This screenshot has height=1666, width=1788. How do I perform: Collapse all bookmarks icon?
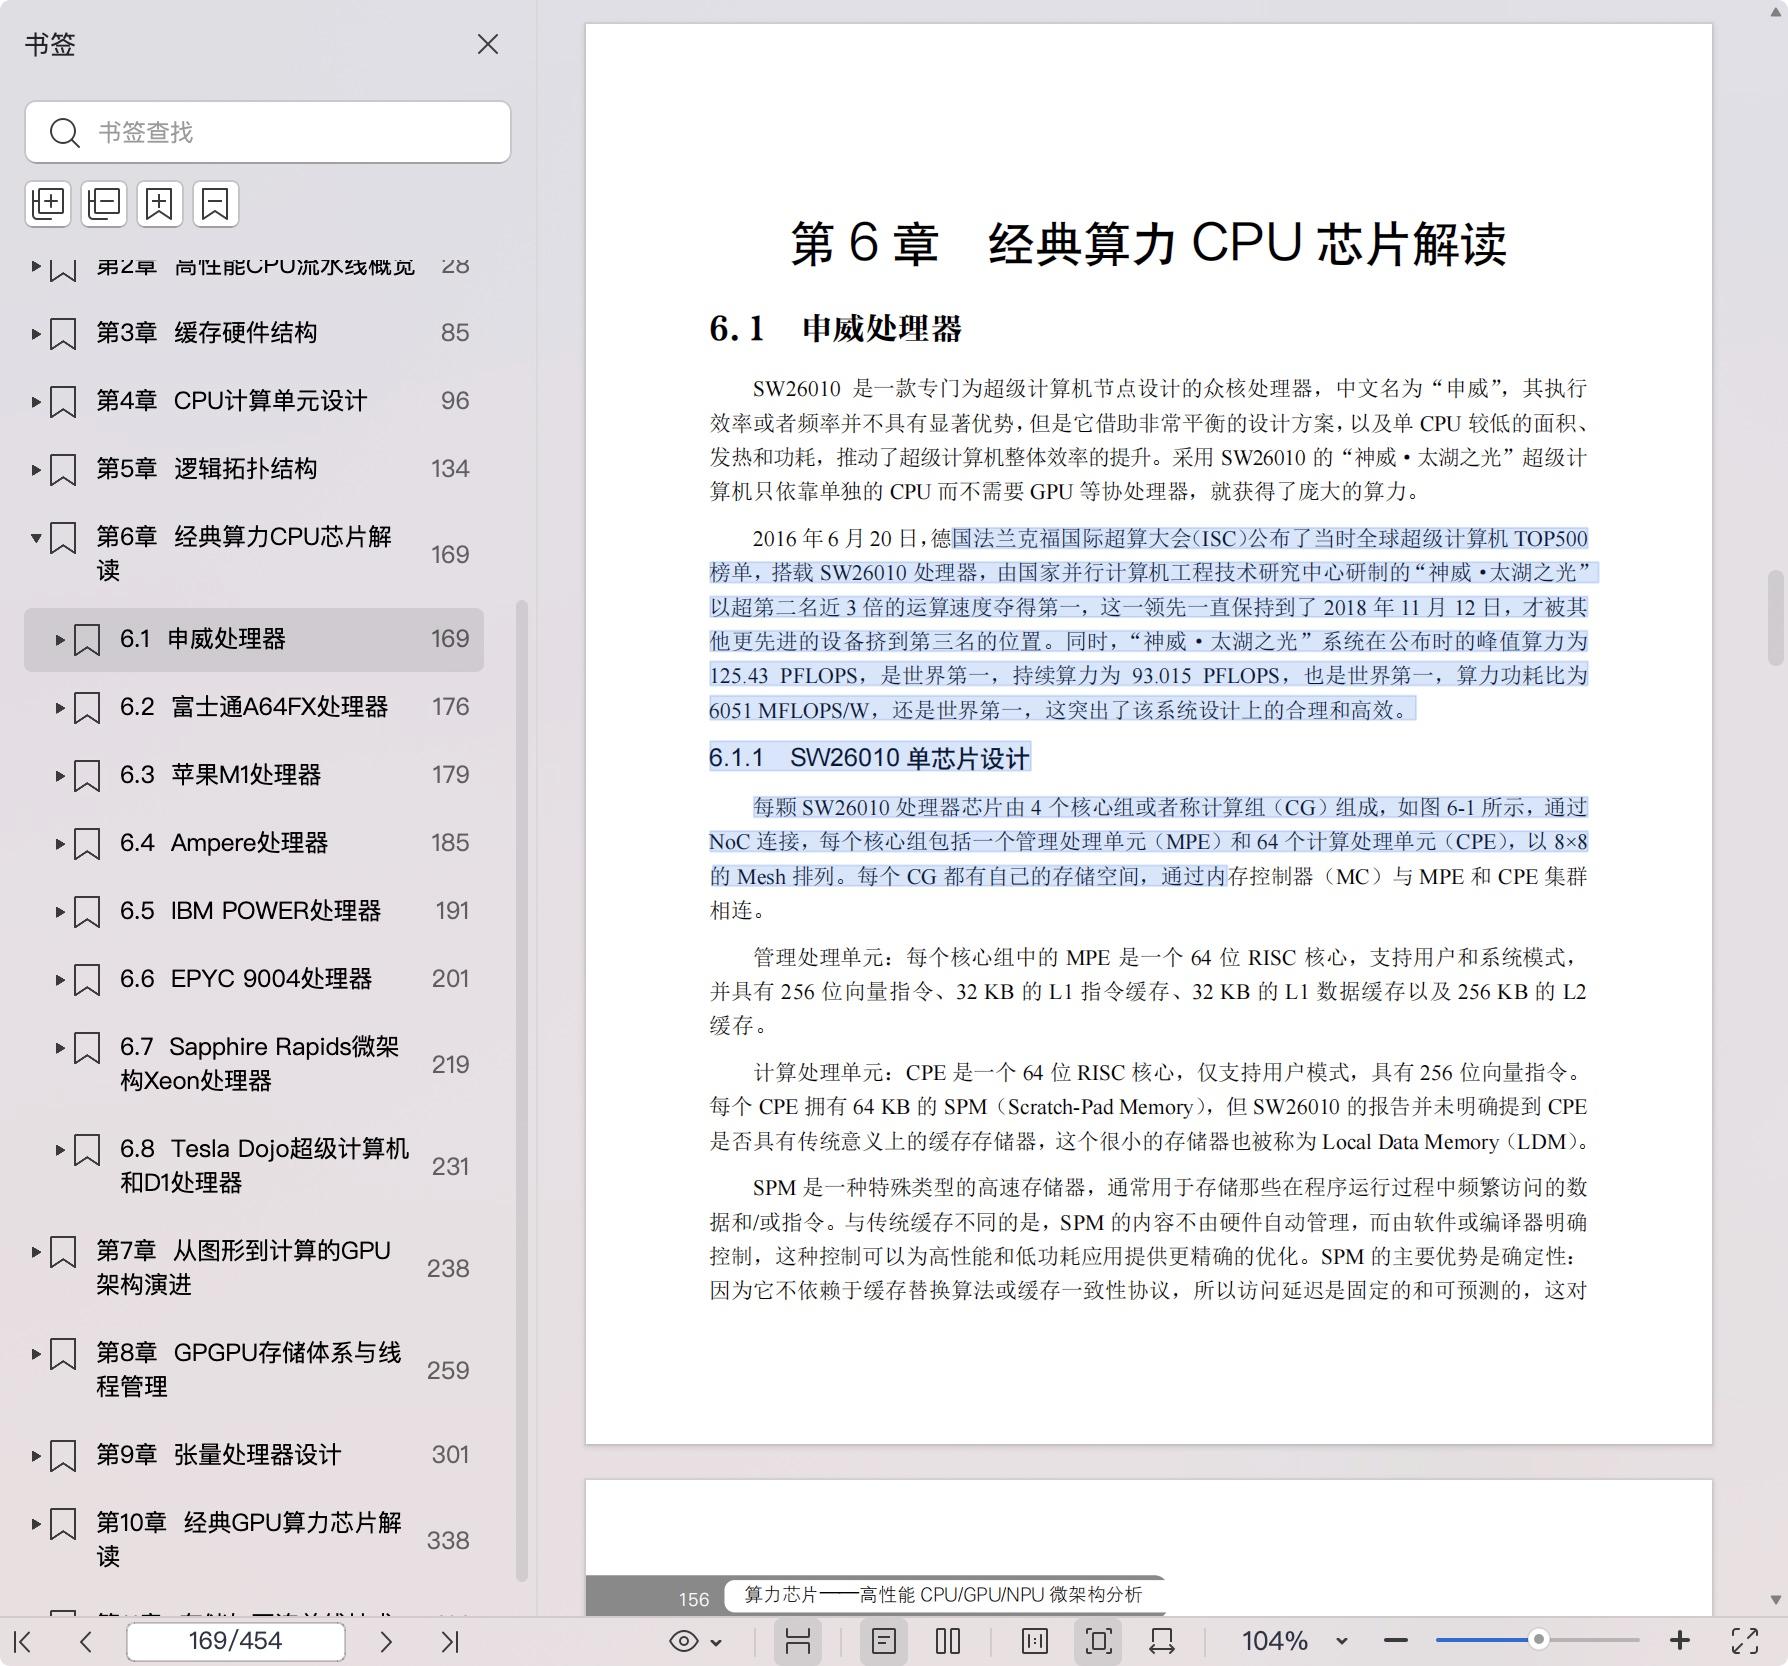pyautogui.click(x=104, y=204)
